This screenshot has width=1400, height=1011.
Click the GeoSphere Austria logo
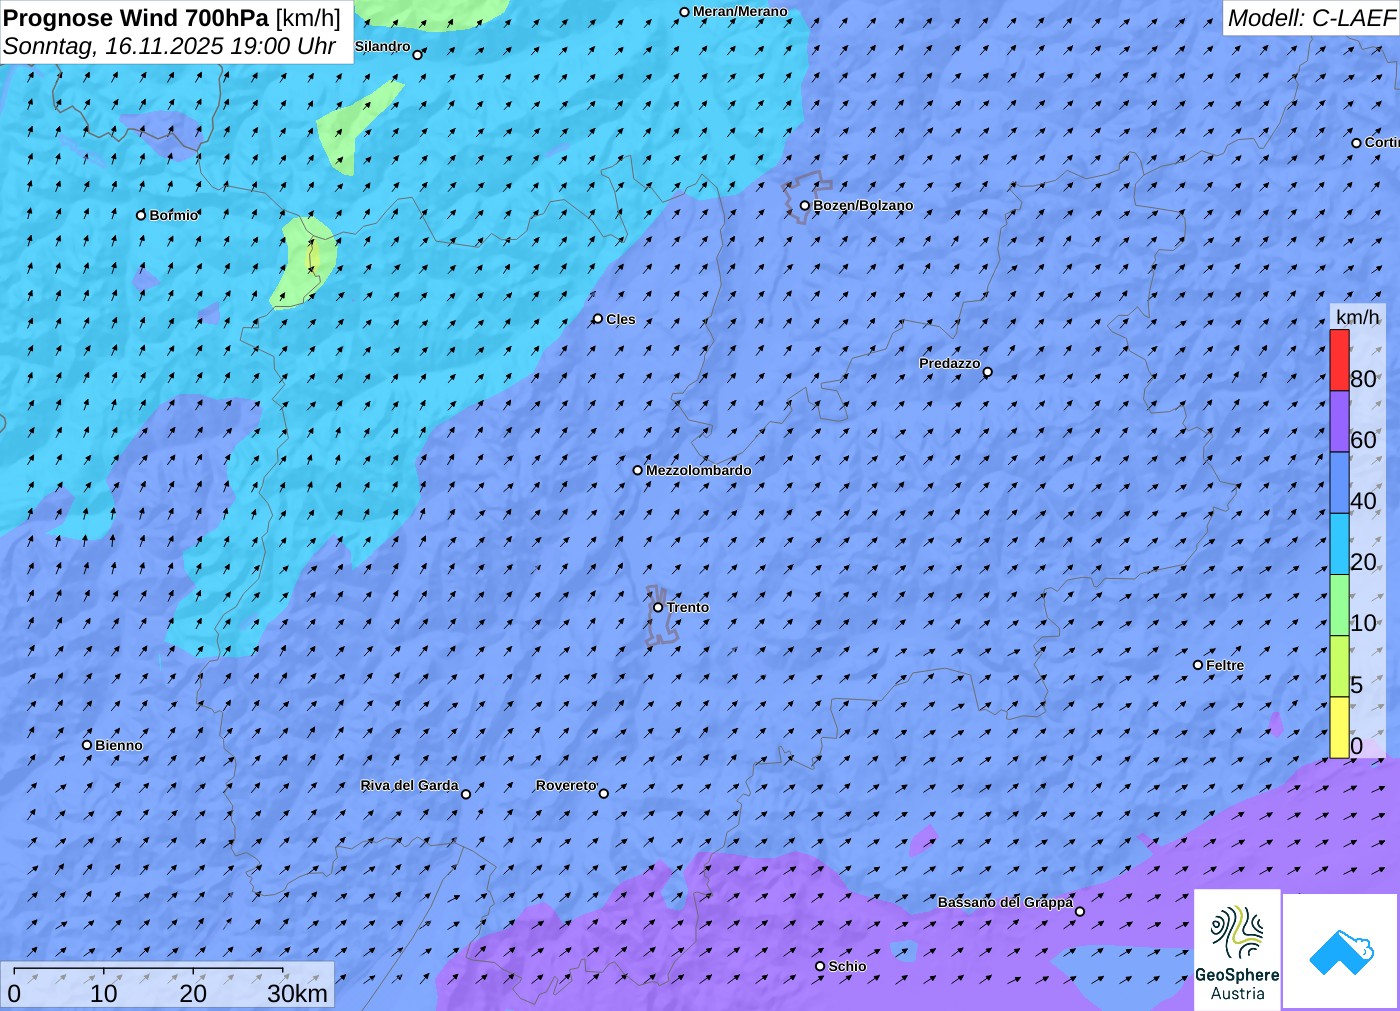click(1237, 949)
